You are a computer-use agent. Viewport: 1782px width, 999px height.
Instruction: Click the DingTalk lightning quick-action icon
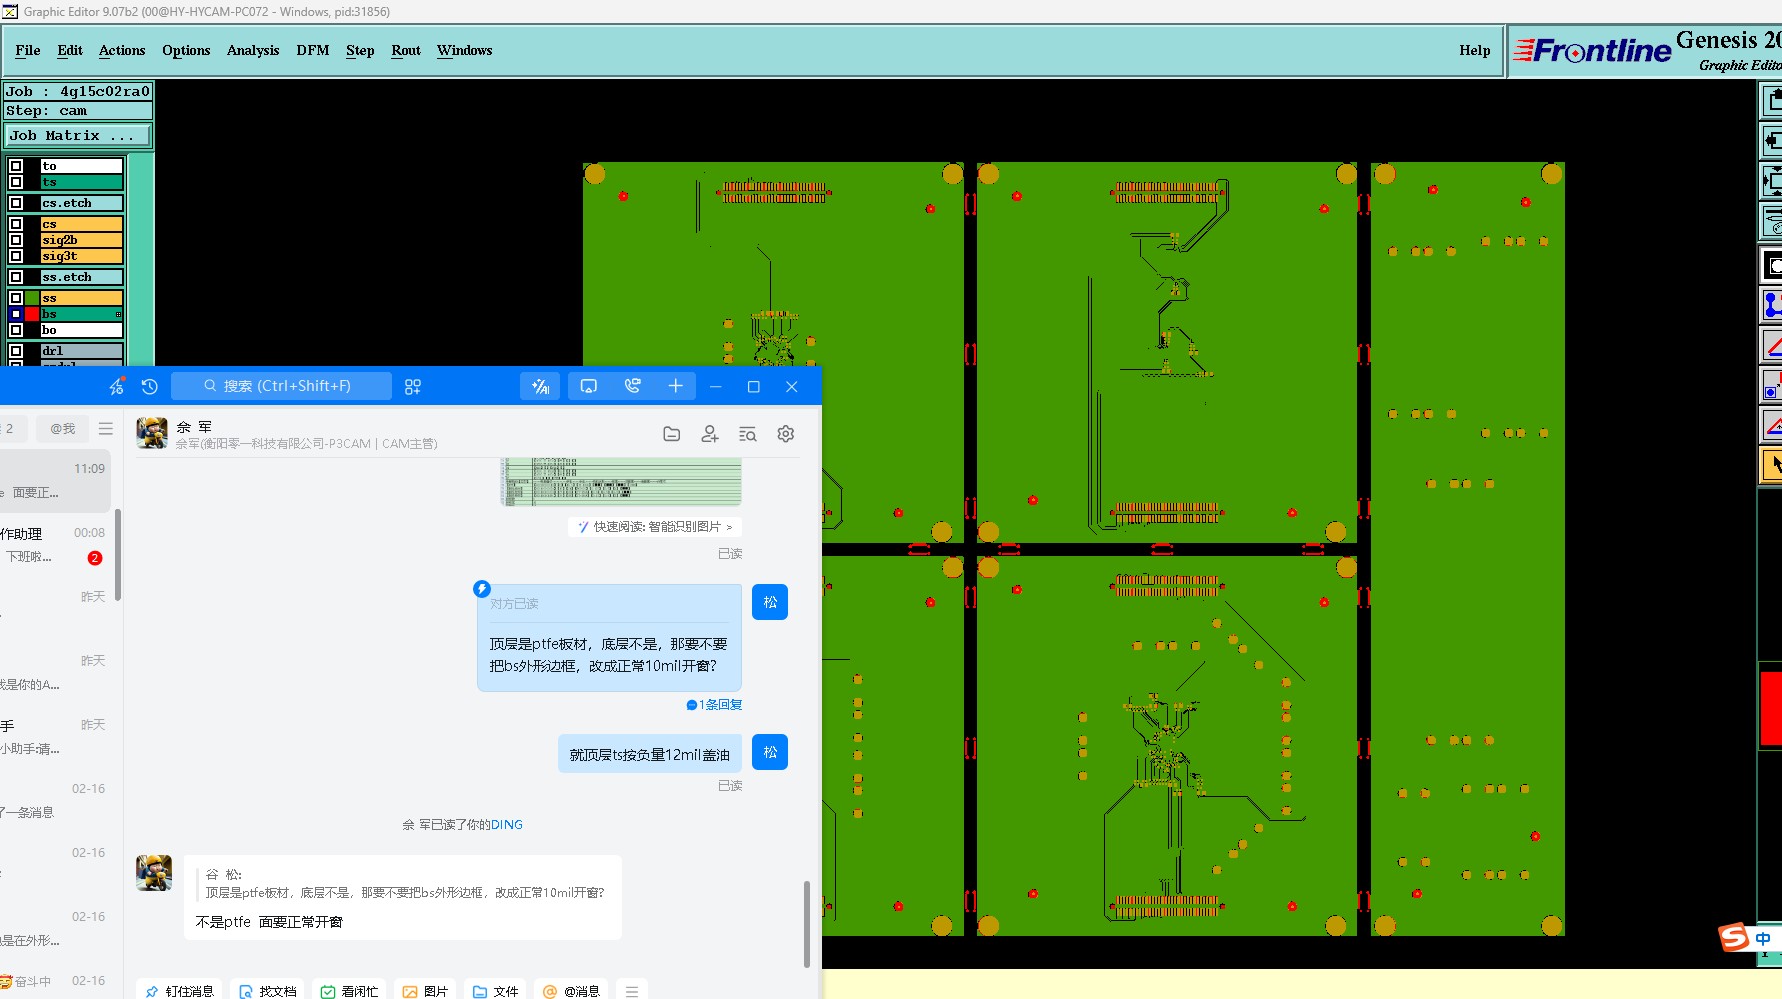117,386
